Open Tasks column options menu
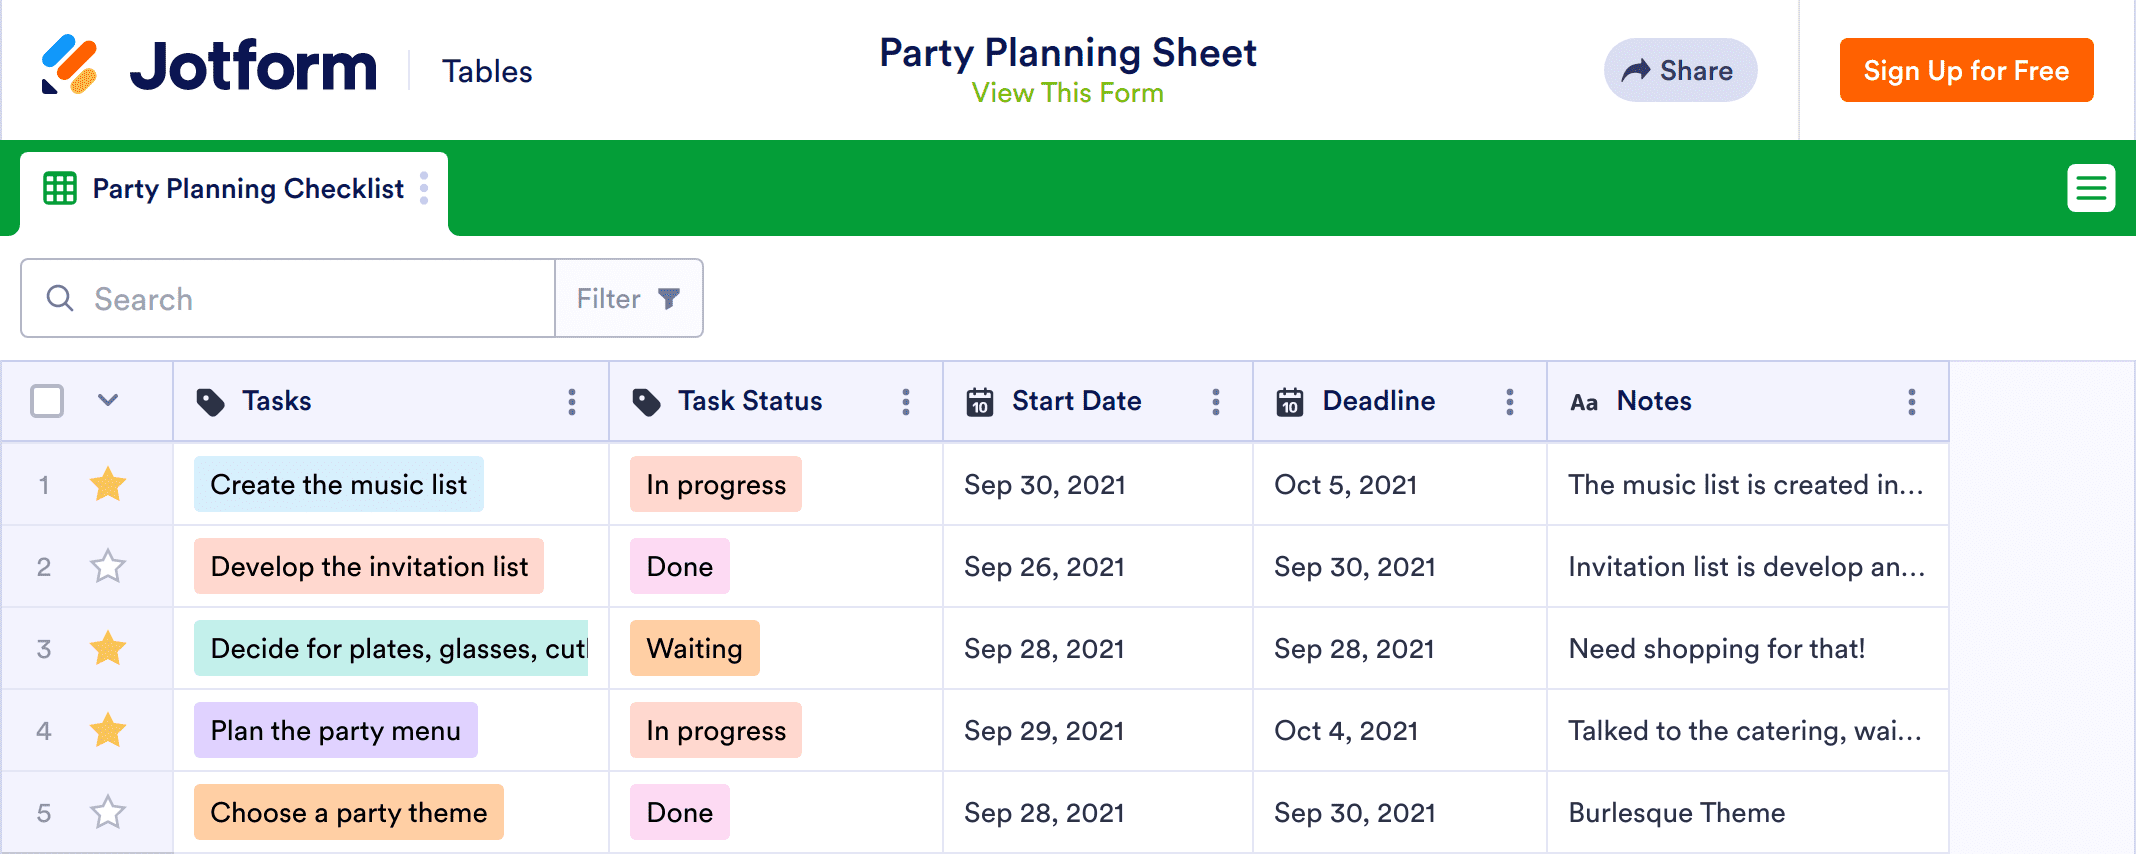 (x=572, y=402)
